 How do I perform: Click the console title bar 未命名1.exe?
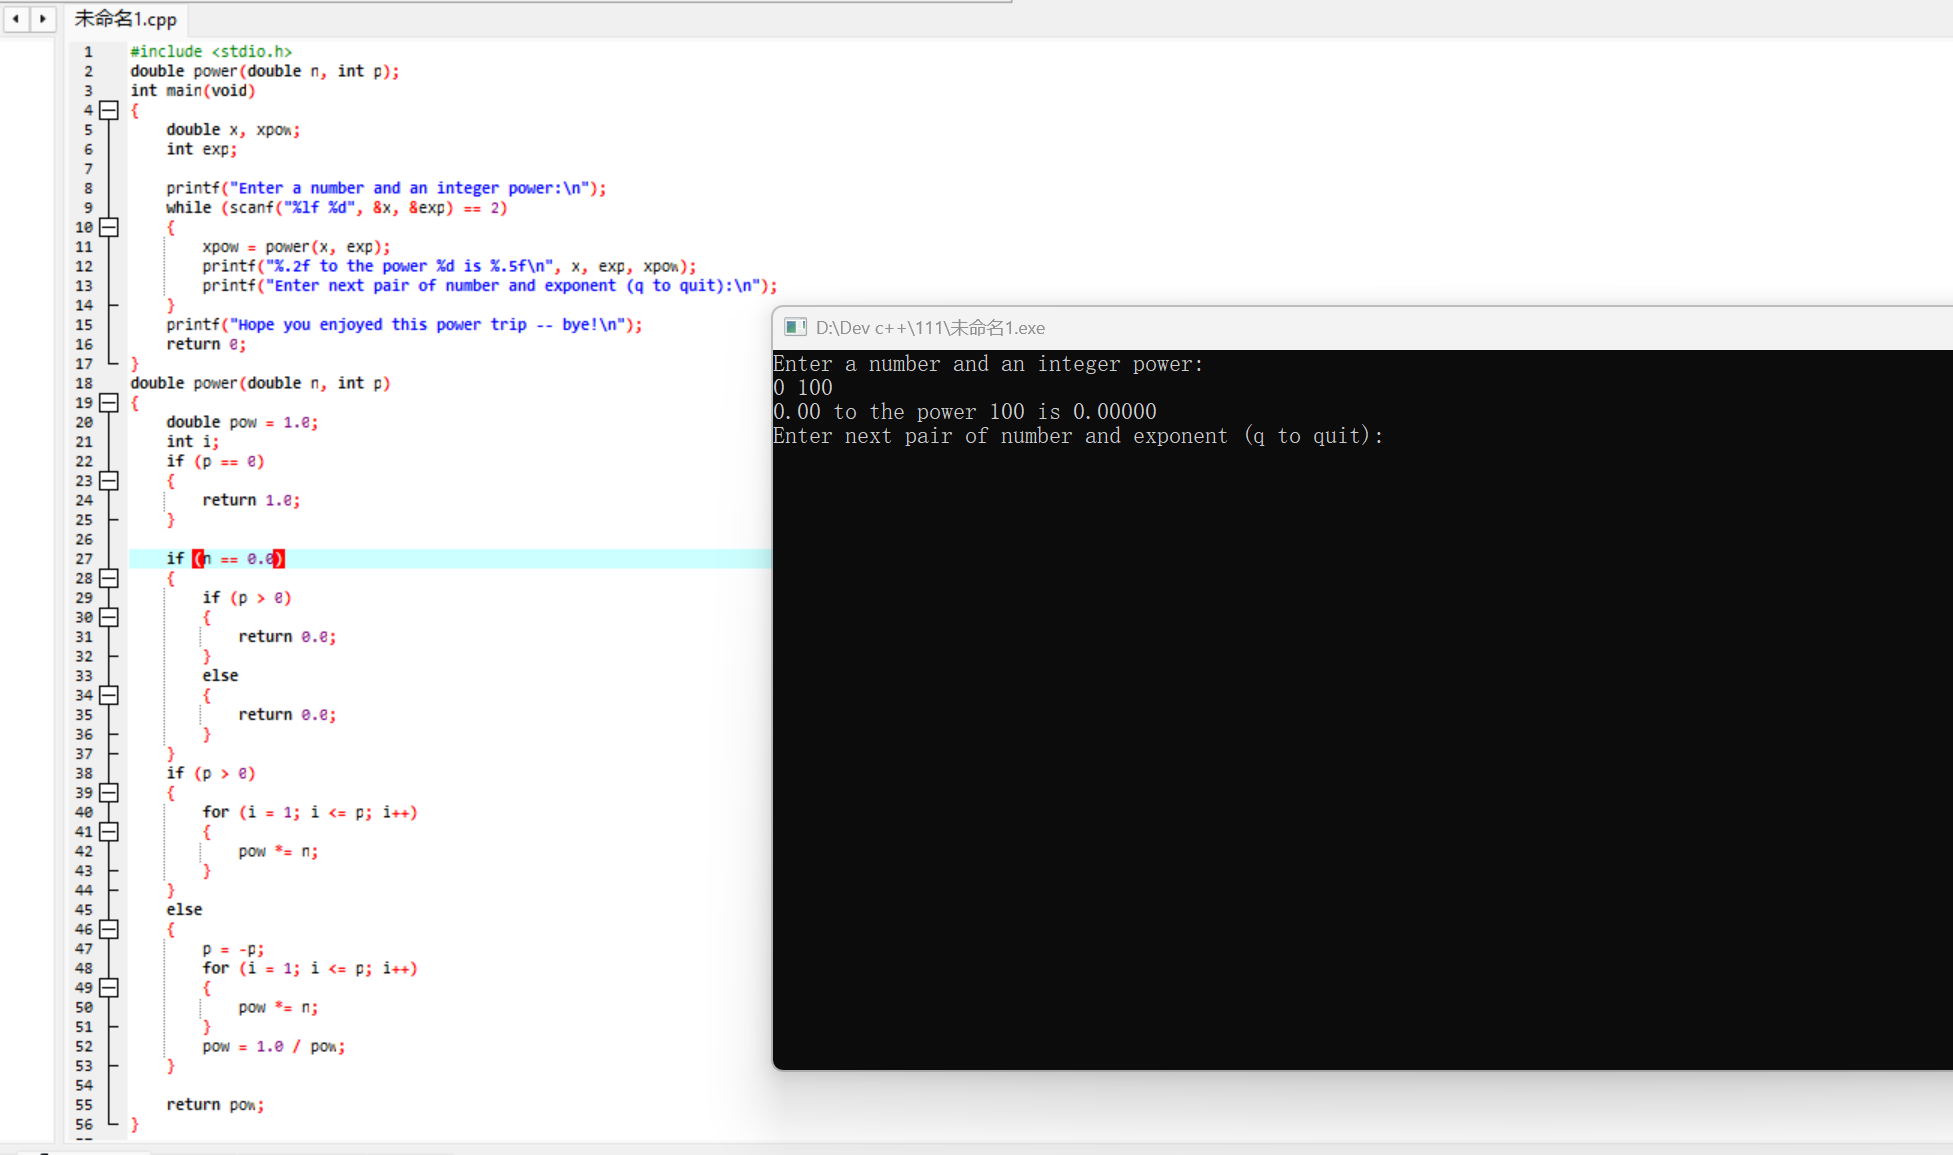tap(930, 328)
